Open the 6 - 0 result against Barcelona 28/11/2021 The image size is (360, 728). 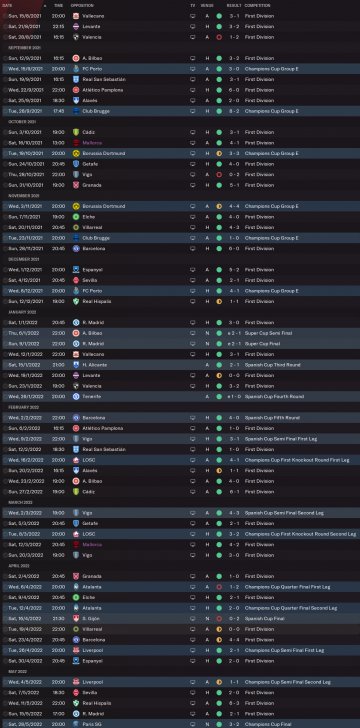click(x=234, y=248)
